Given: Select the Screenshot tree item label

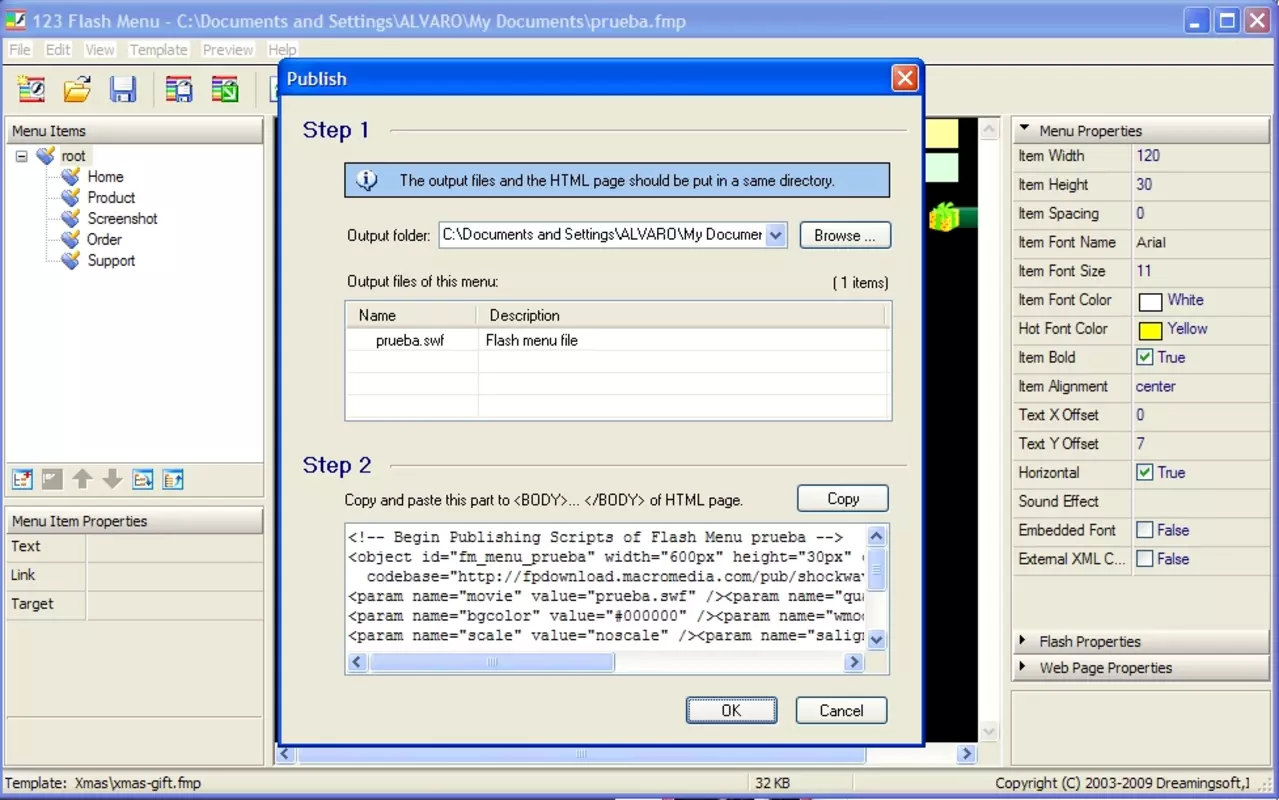Looking at the screenshot, I should 122,218.
